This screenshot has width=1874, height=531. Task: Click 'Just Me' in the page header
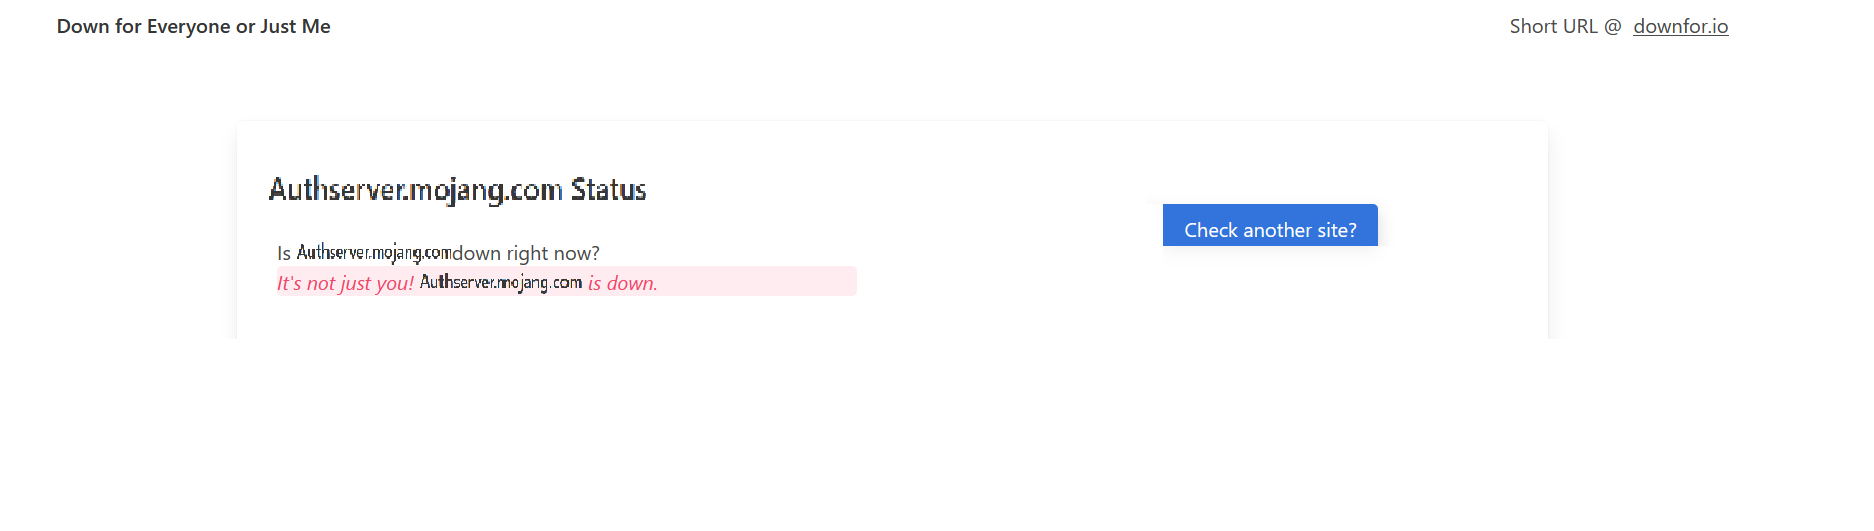pos(295,27)
